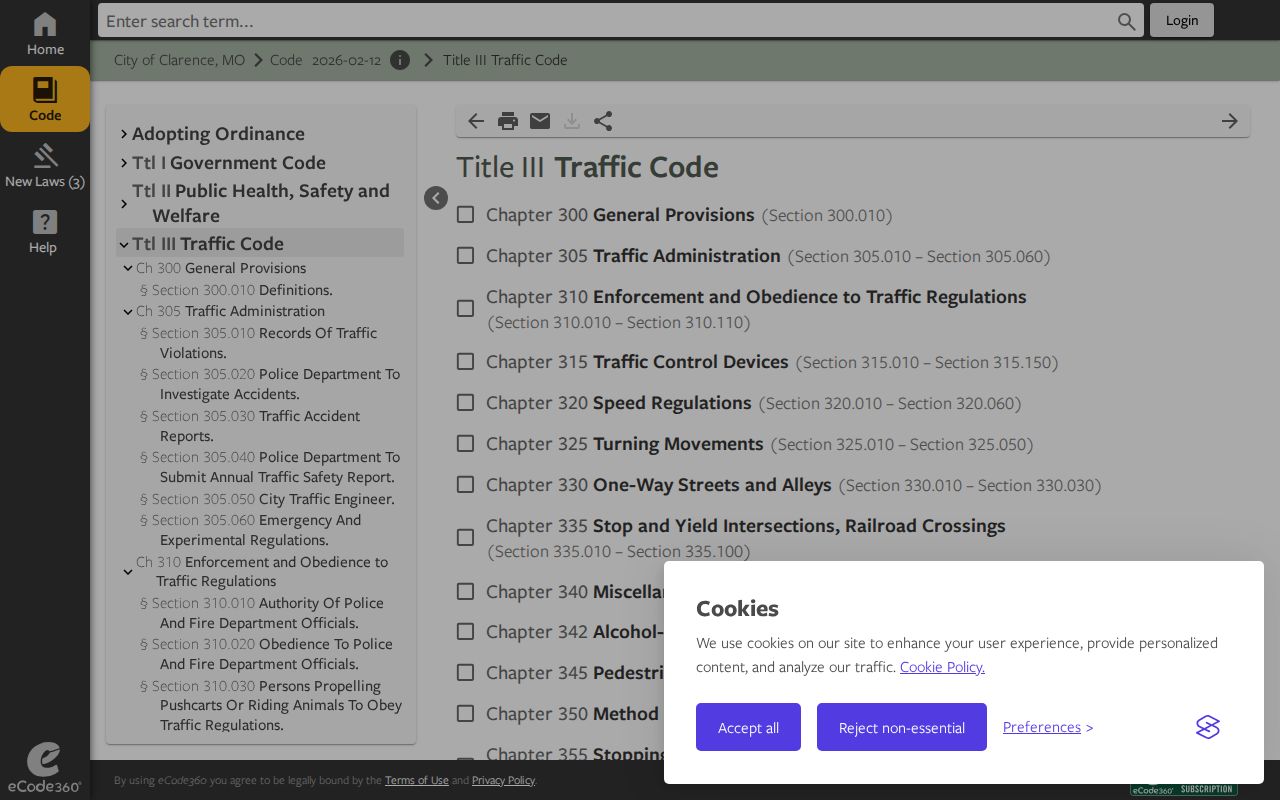Check the Chapter 305 Traffic Administration box
1280x800 pixels.
(465, 256)
